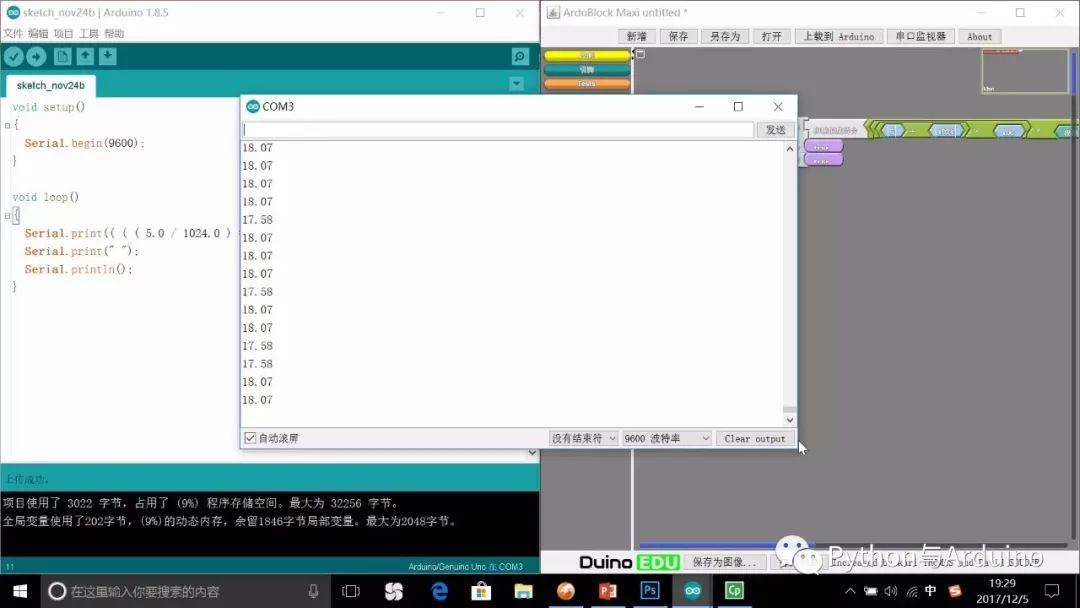The width and height of the screenshot is (1080, 608).
Task: Click the console line about 3022 字节
Action: 200,503
